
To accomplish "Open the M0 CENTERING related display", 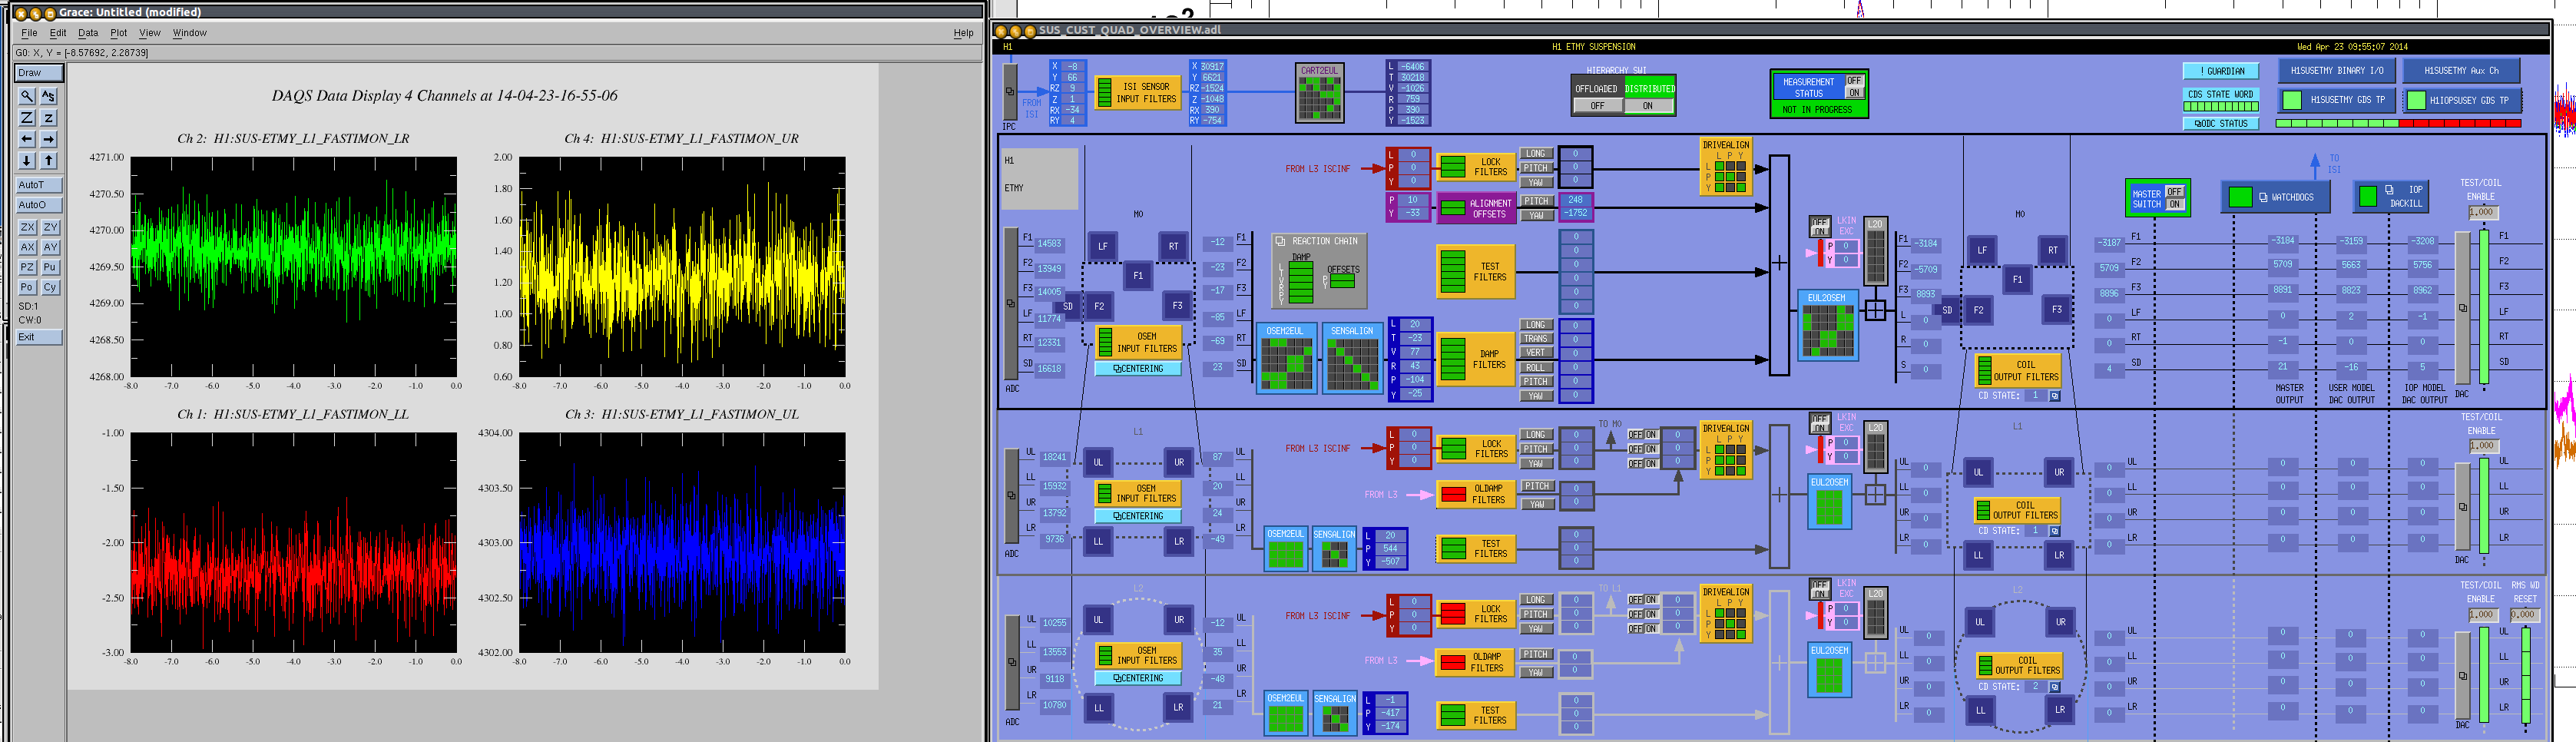I will (1138, 369).
